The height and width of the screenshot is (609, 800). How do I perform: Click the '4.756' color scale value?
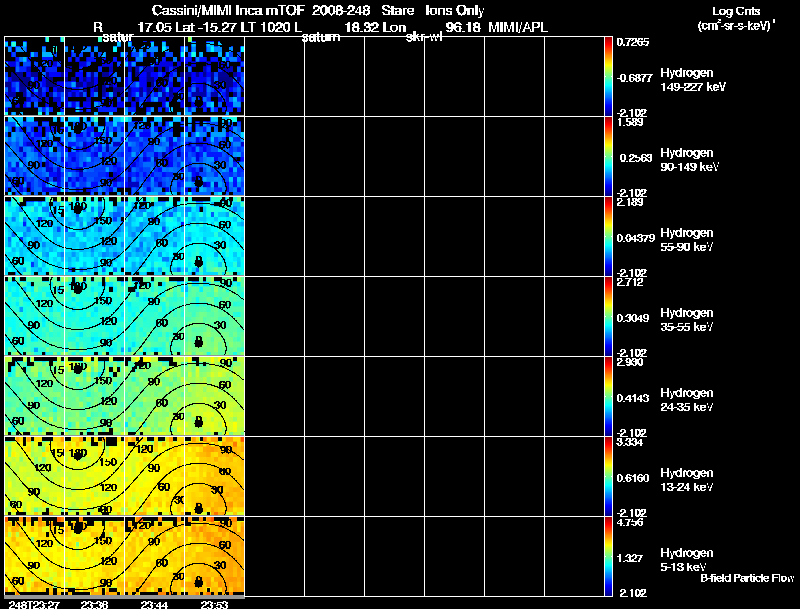630,523
